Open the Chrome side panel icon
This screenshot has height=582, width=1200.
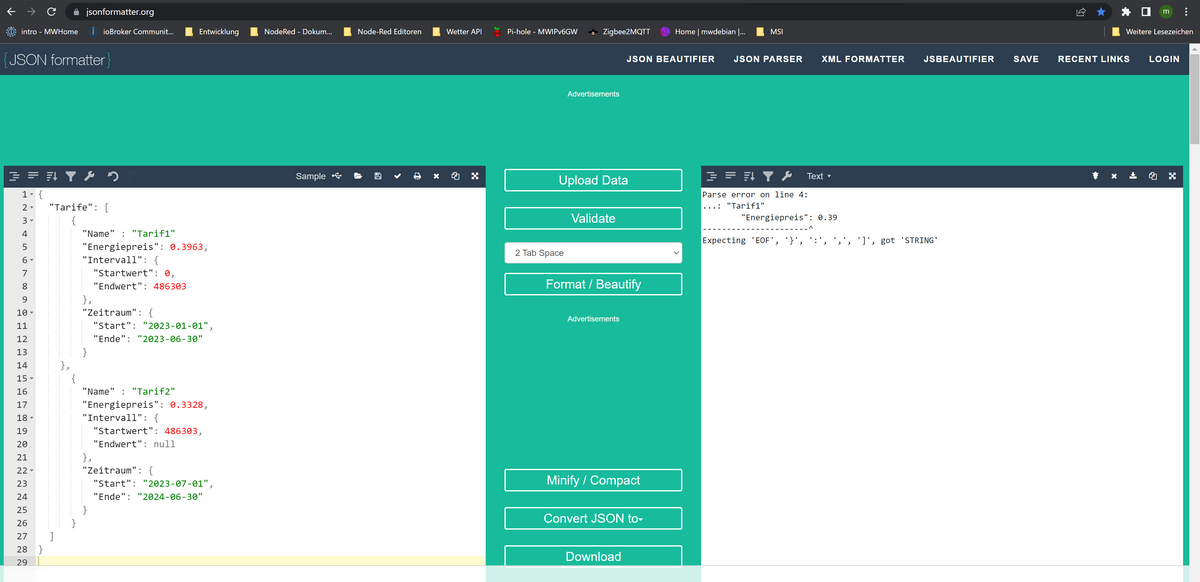click(1145, 12)
